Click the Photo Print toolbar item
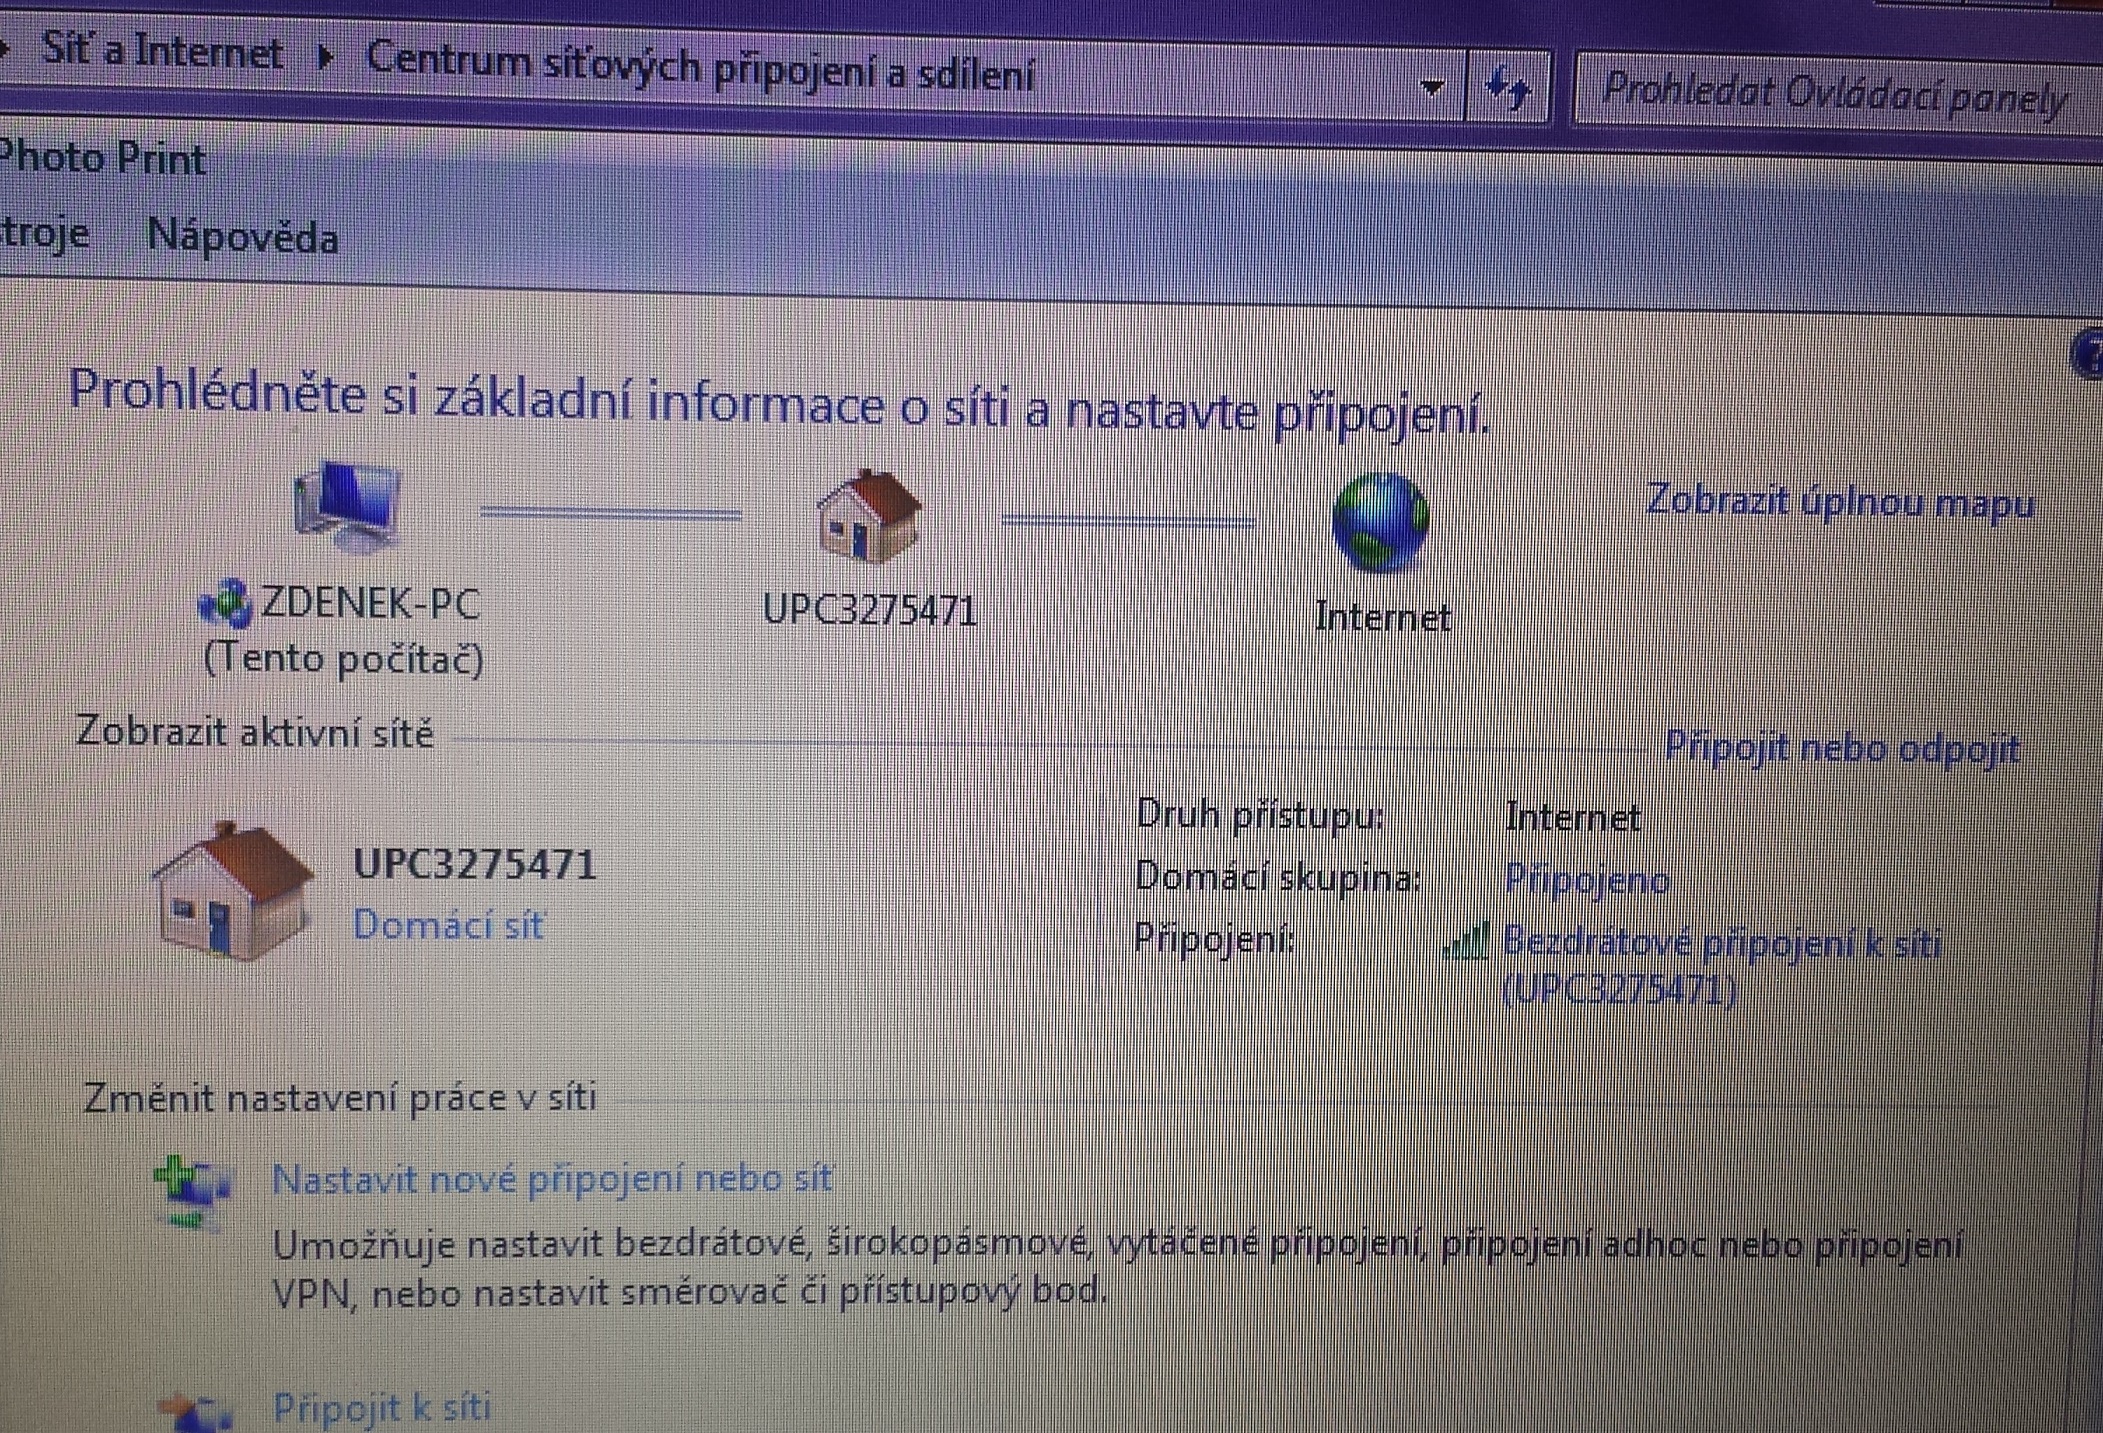The height and width of the screenshot is (1433, 2103). [102, 159]
